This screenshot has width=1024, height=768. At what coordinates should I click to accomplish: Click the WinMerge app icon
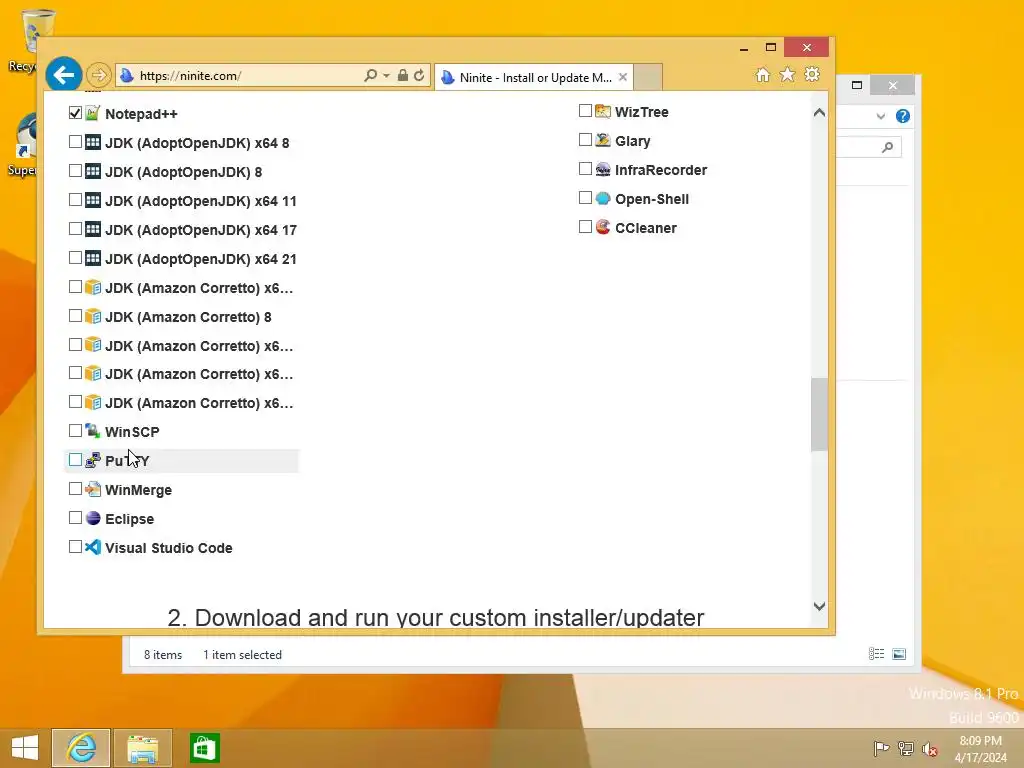[93, 489]
